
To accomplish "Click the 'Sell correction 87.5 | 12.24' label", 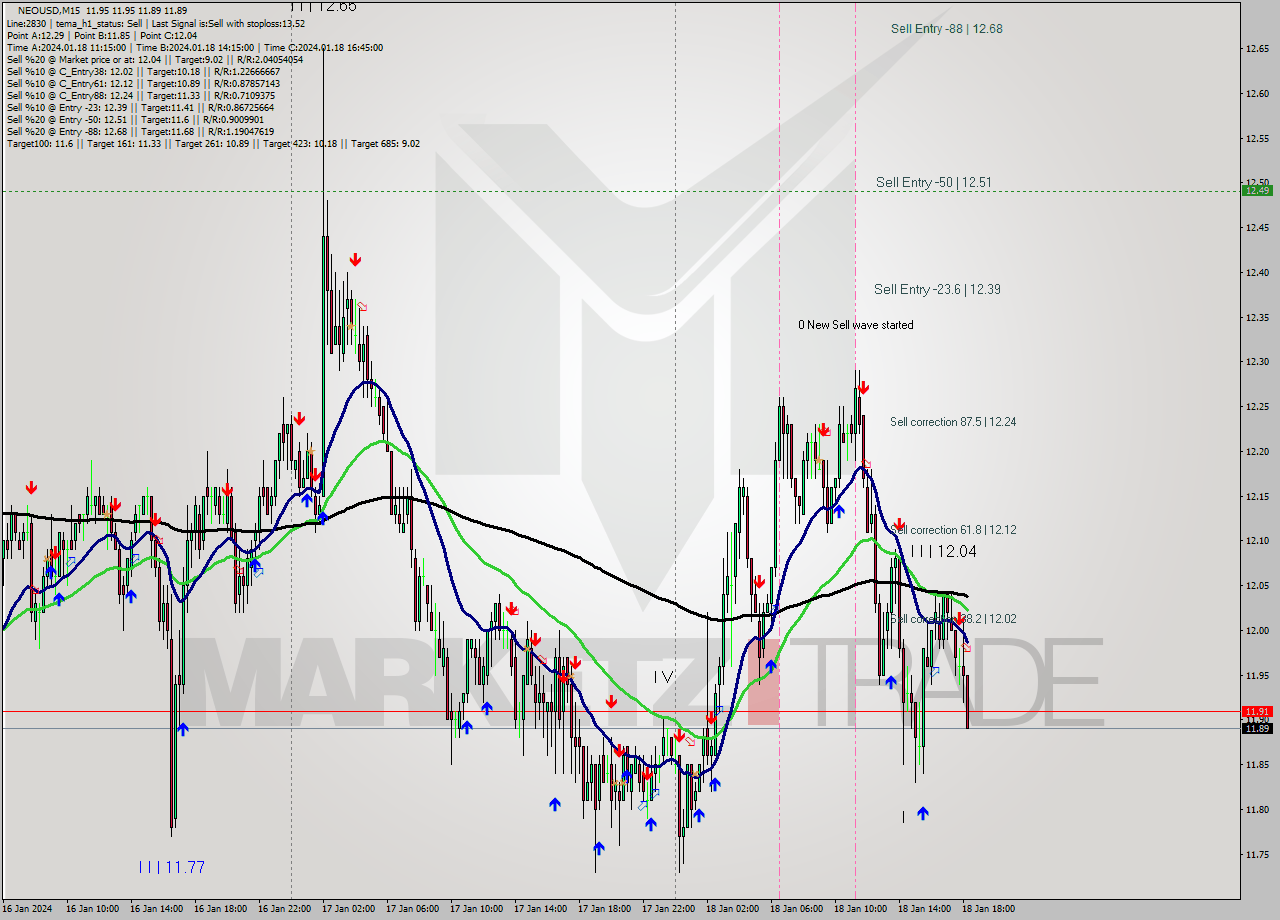I will (953, 422).
